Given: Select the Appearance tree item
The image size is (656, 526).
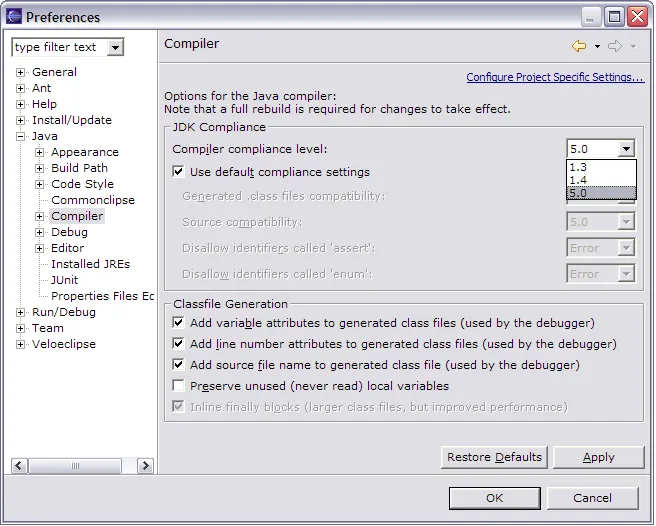Looking at the screenshot, I should 85,152.
